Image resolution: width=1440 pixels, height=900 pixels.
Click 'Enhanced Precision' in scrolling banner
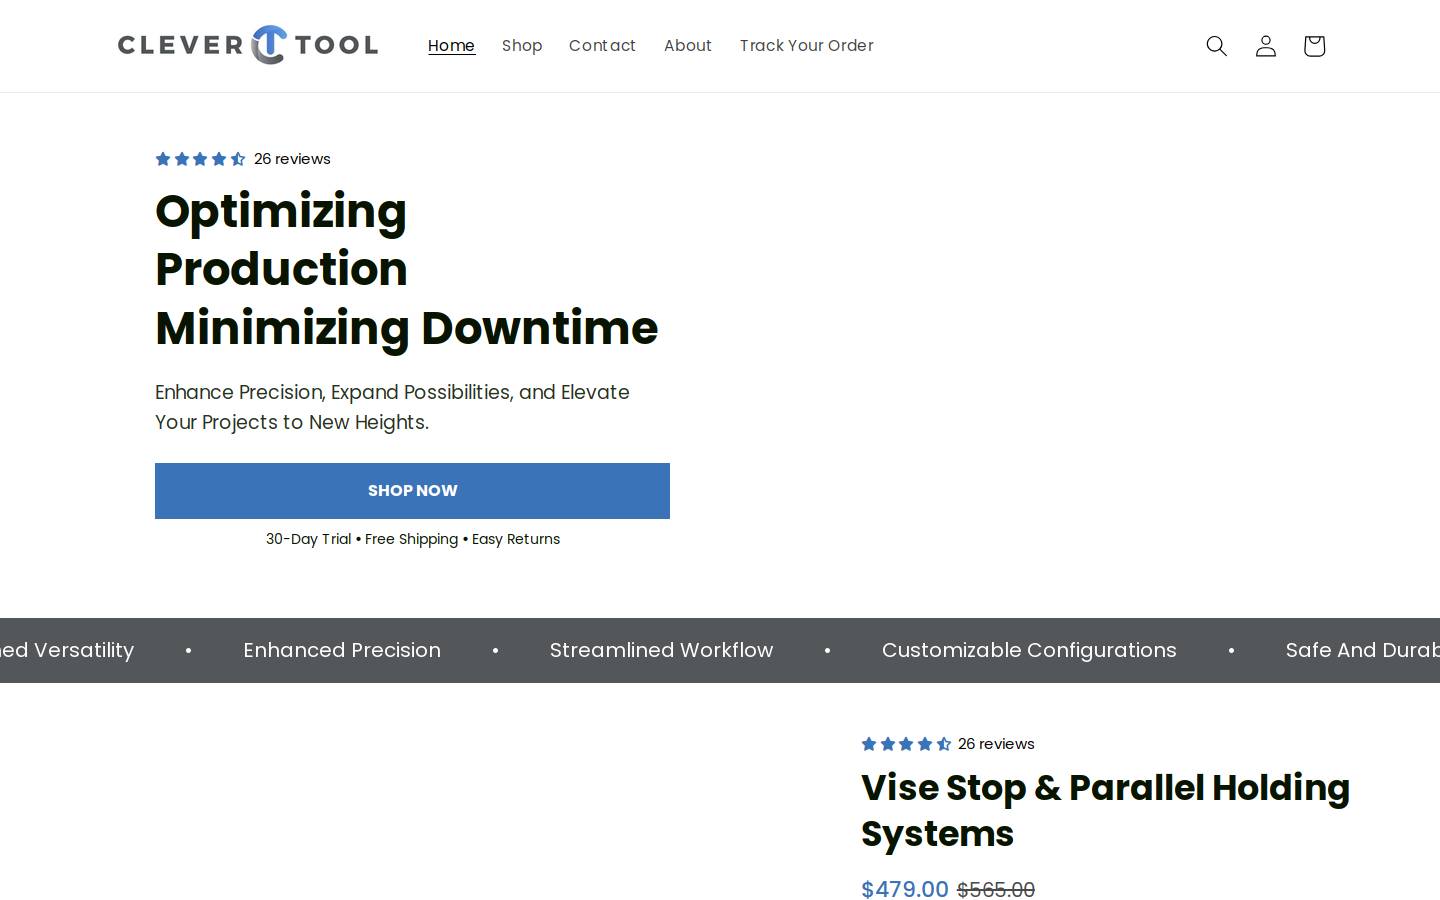[x=342, y=650]
